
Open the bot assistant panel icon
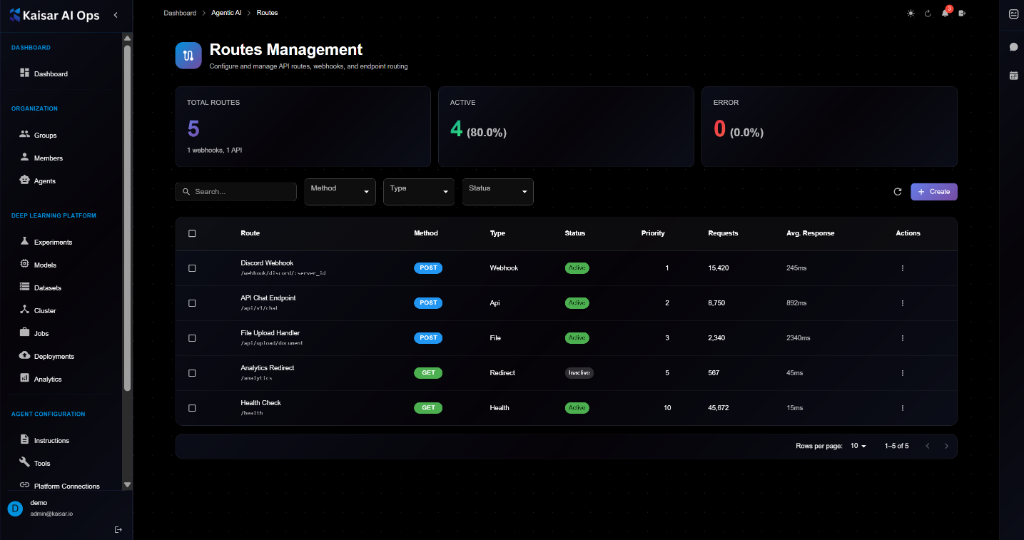[x=1014, y=14]
